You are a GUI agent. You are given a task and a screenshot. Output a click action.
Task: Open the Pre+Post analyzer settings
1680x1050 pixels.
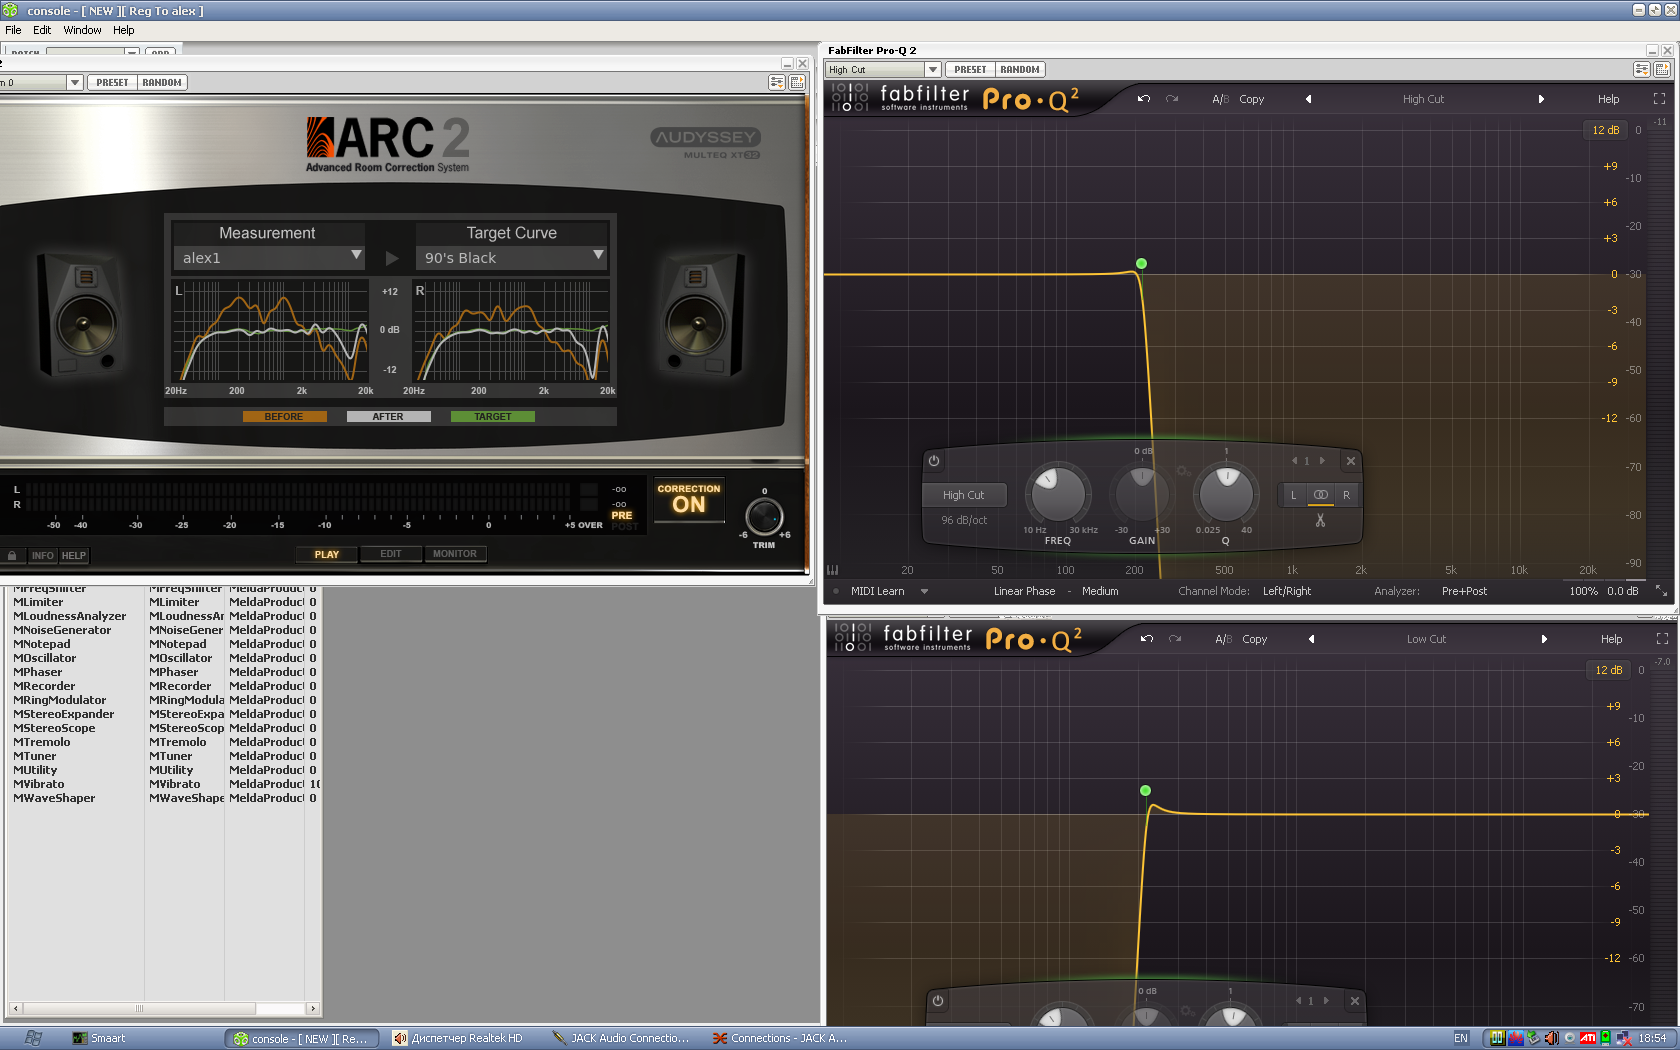point(1464,591)
